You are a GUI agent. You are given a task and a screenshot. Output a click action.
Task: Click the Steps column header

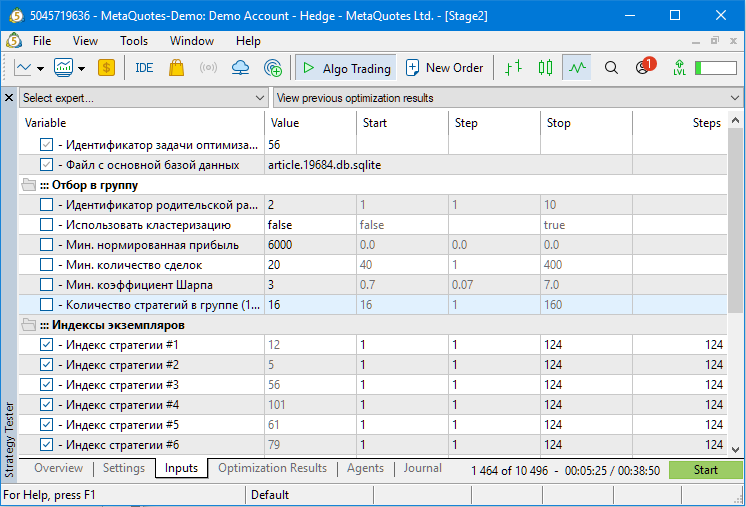point(680,123)
